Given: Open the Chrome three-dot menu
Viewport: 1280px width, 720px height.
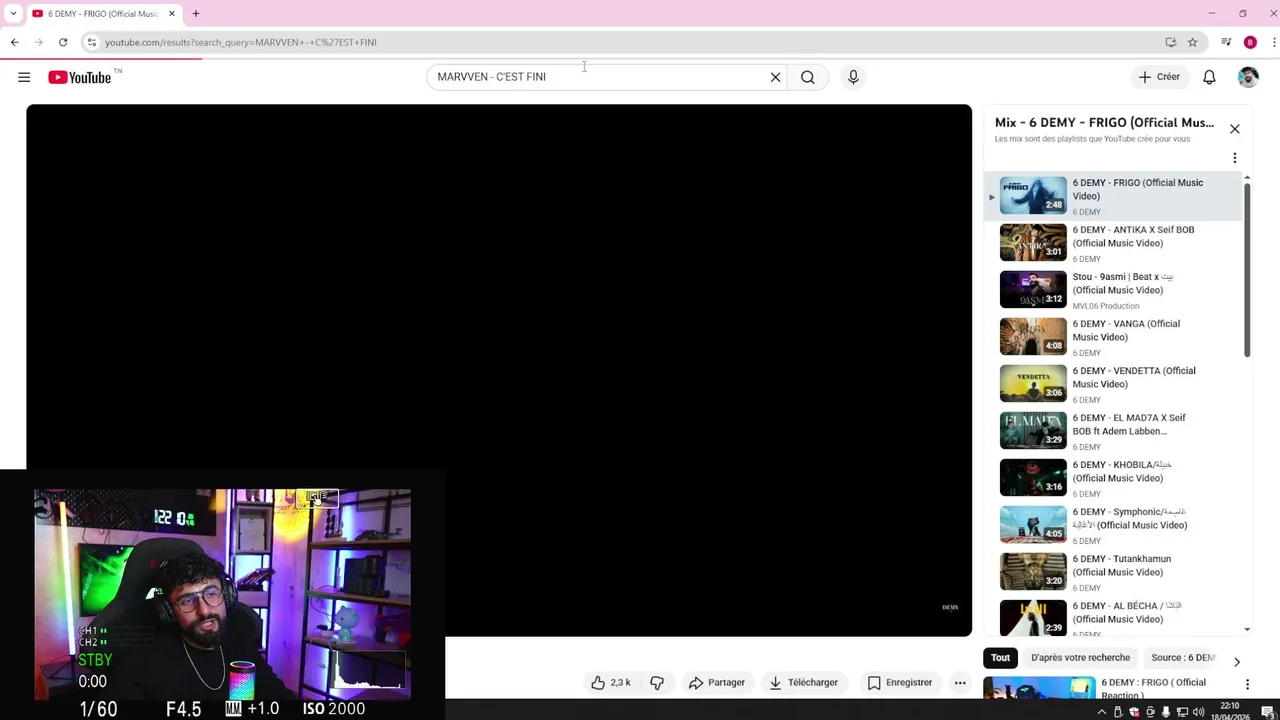Looking at the screenshot, I should [x=1274, y=42].
